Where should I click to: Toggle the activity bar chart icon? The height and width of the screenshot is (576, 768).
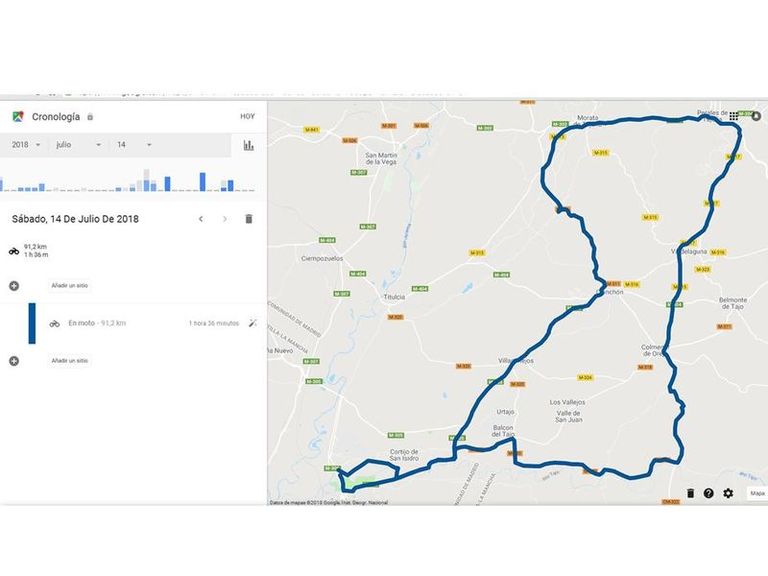[248, 145]
